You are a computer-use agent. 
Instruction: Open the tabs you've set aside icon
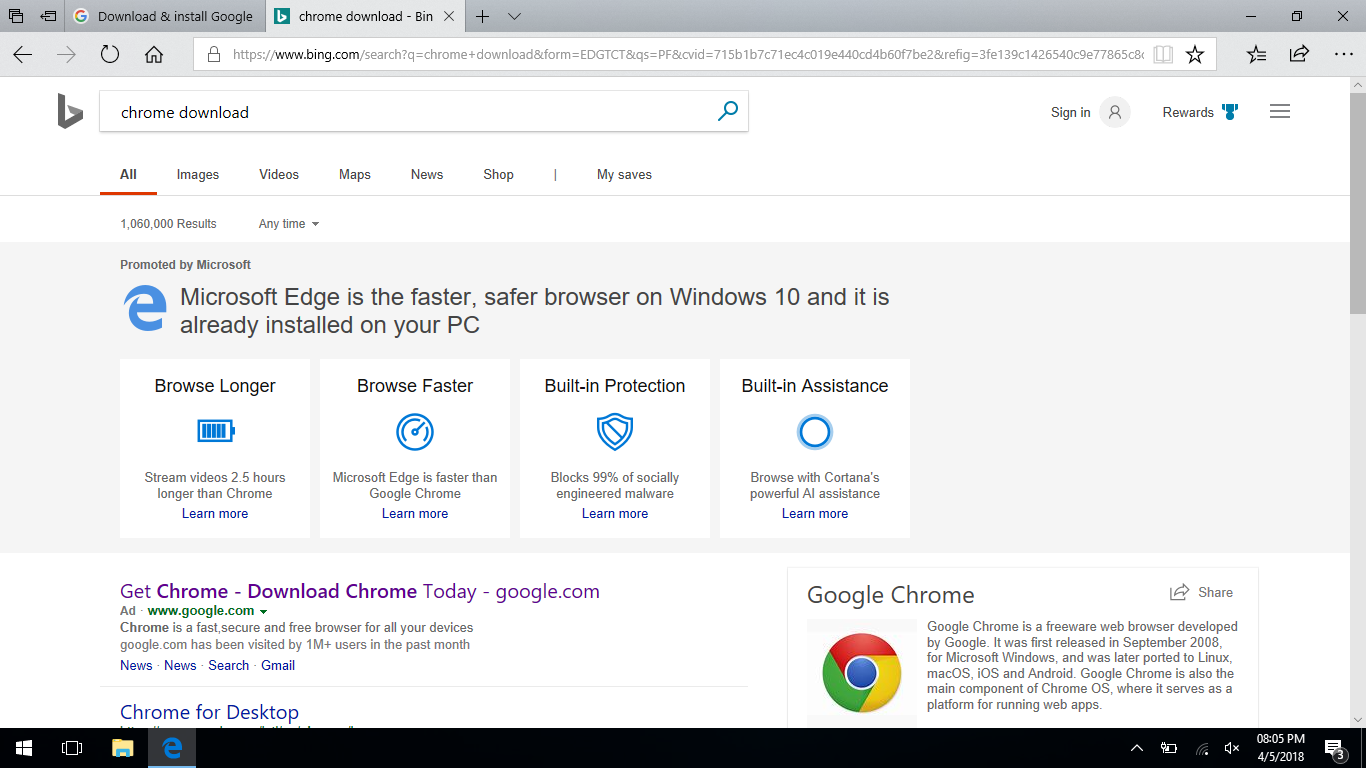pos(16,16)
